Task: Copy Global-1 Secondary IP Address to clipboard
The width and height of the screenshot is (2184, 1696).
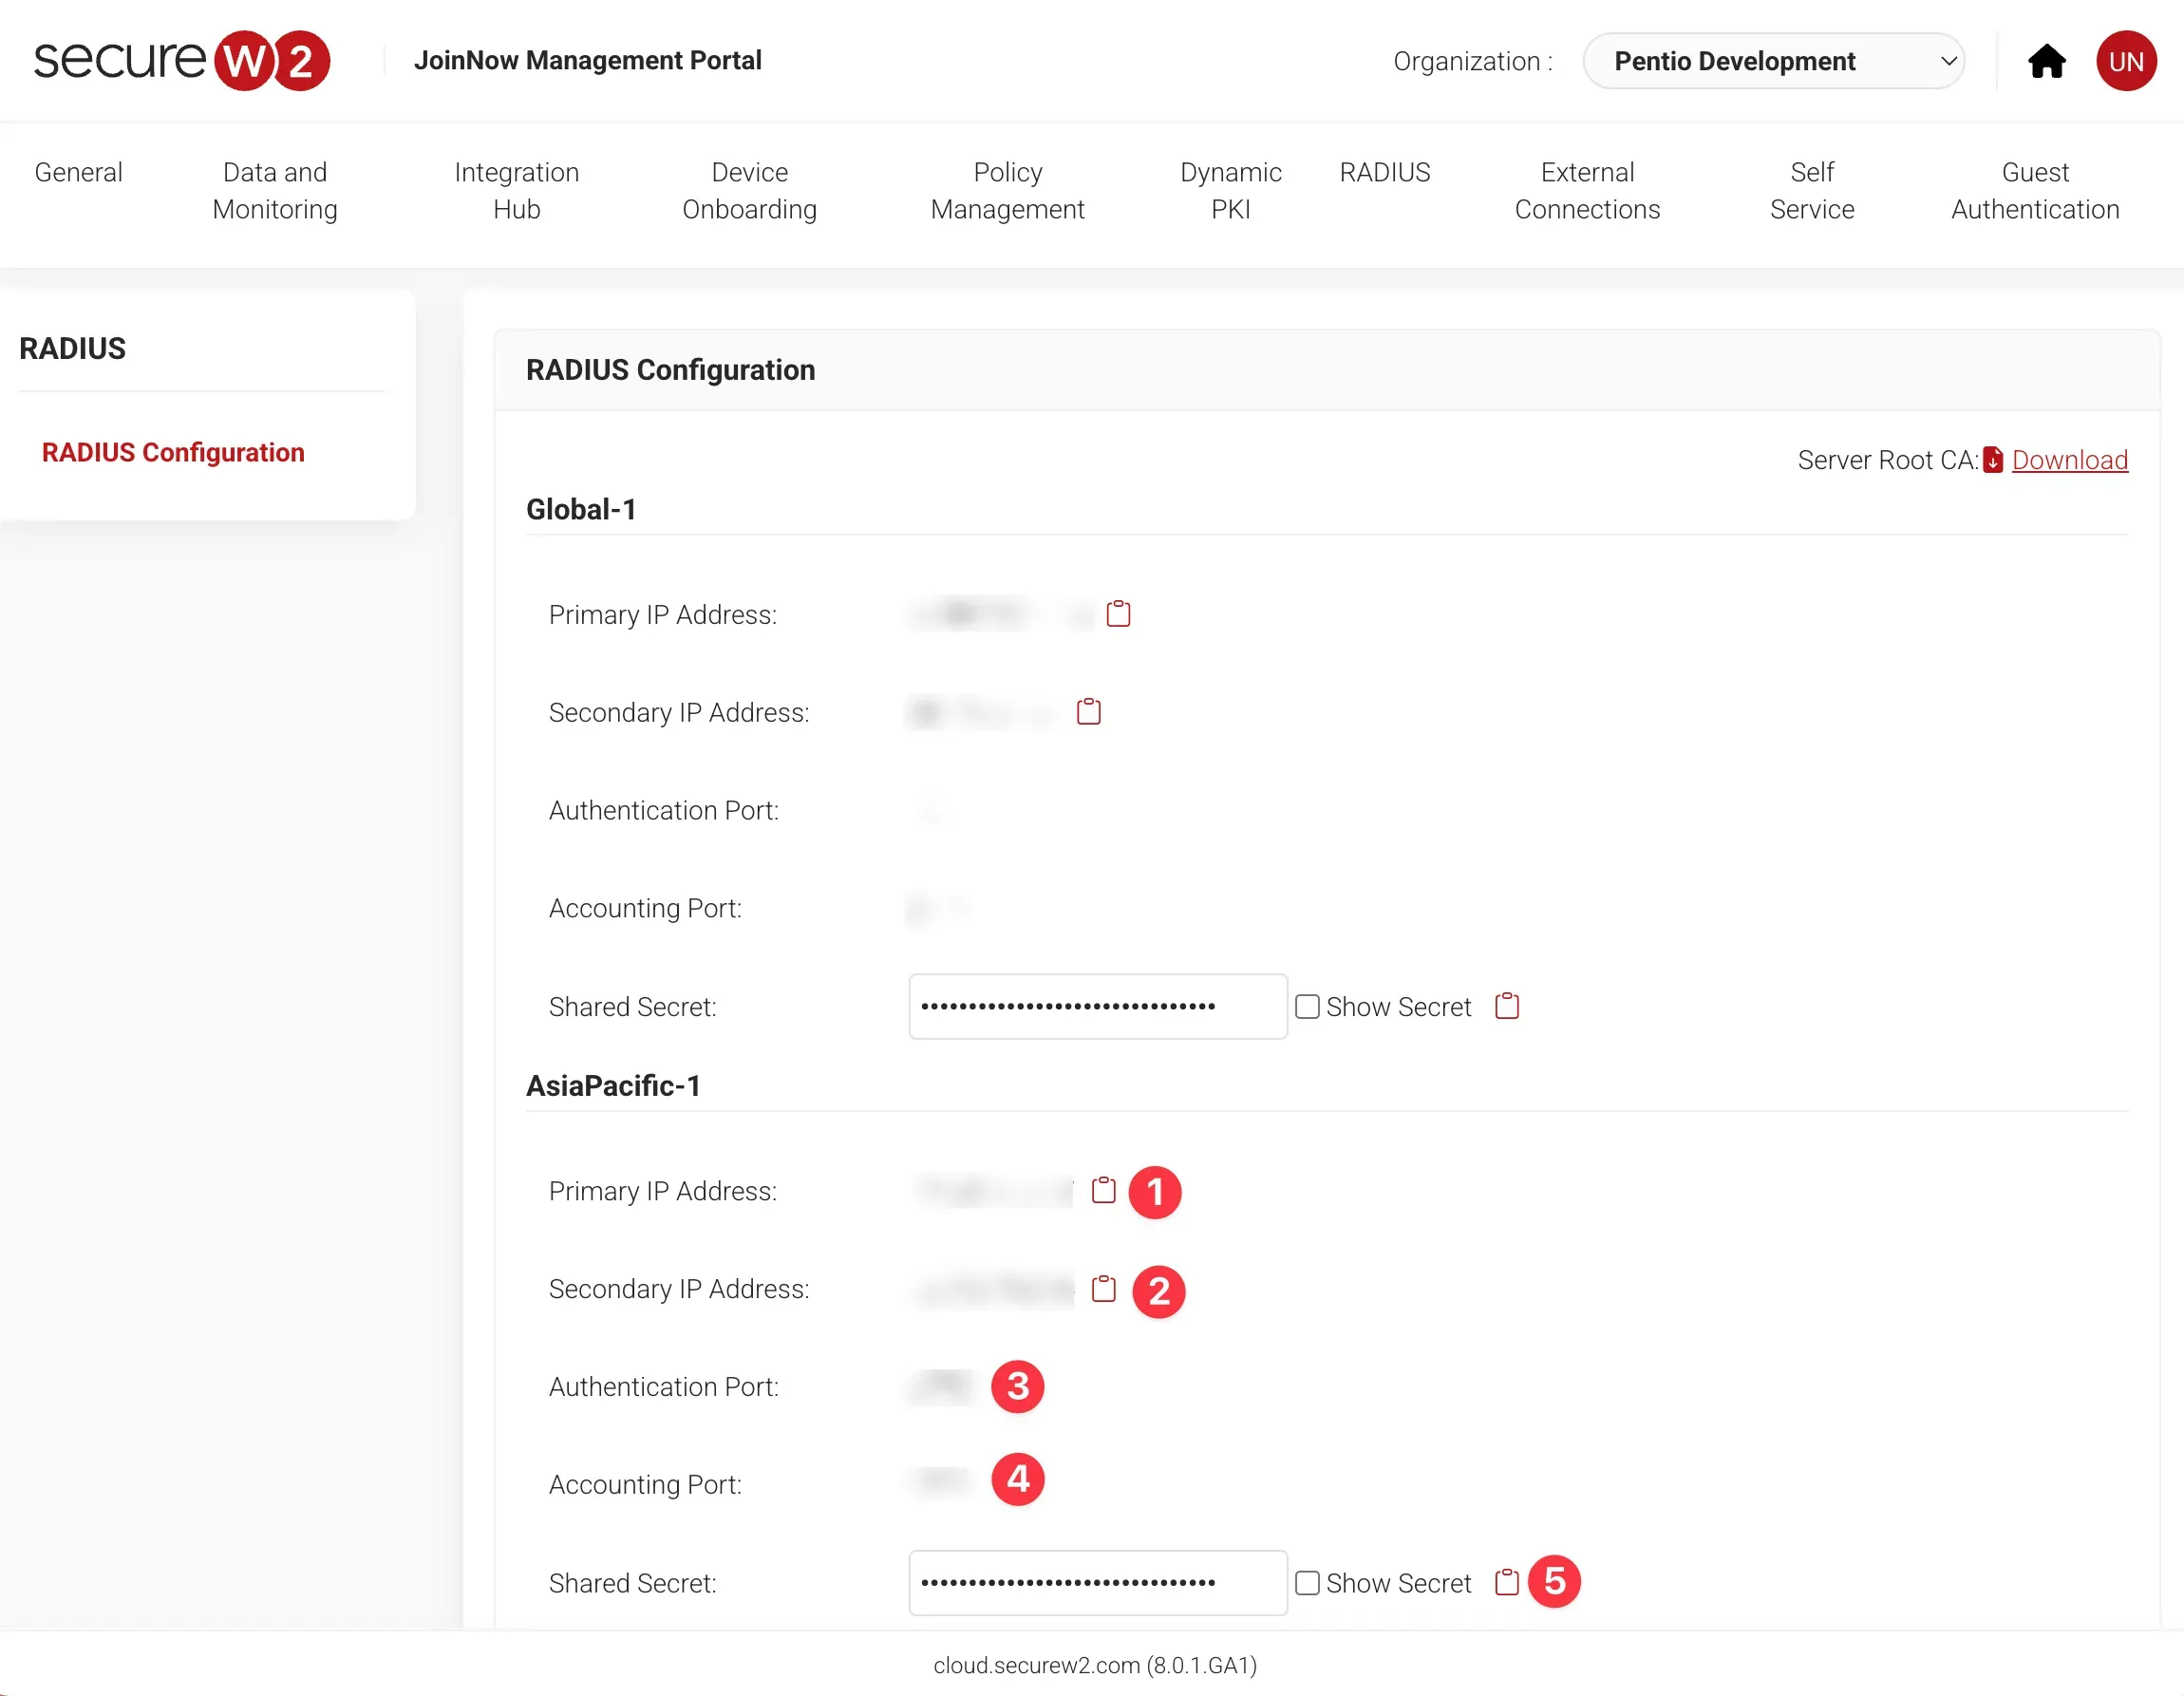Action: (1088, 712)
